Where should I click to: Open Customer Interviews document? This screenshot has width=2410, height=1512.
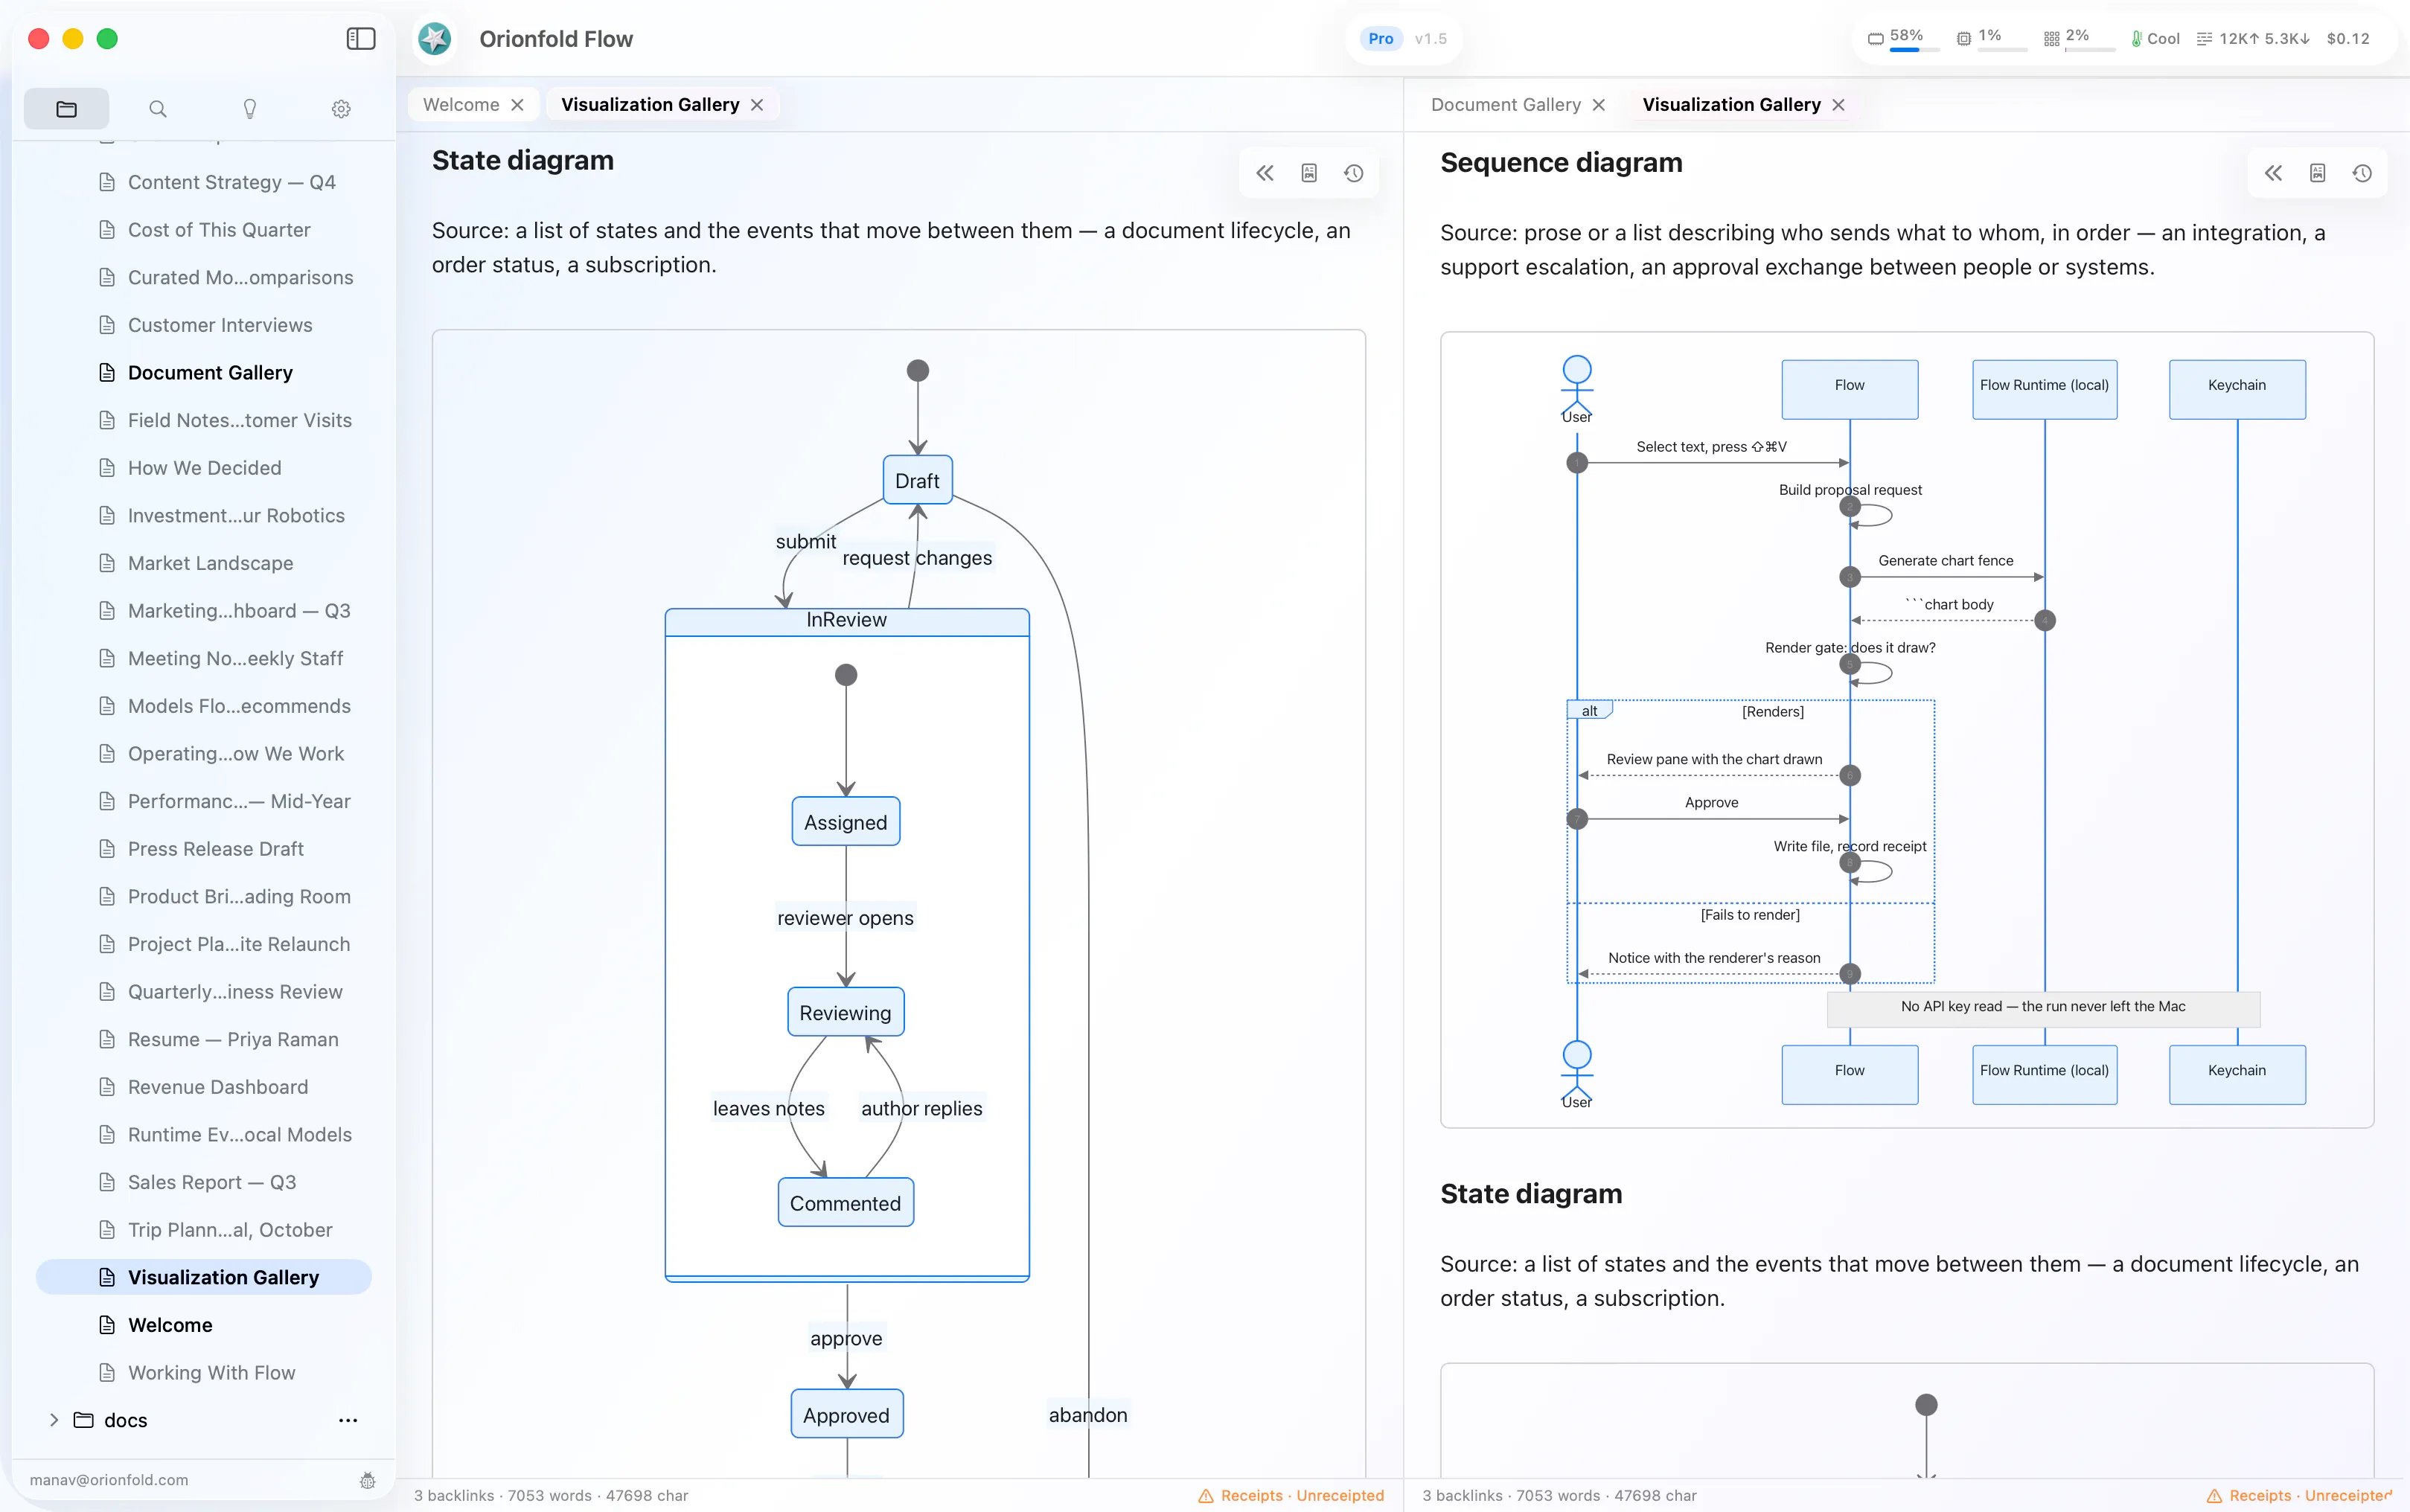204,325
